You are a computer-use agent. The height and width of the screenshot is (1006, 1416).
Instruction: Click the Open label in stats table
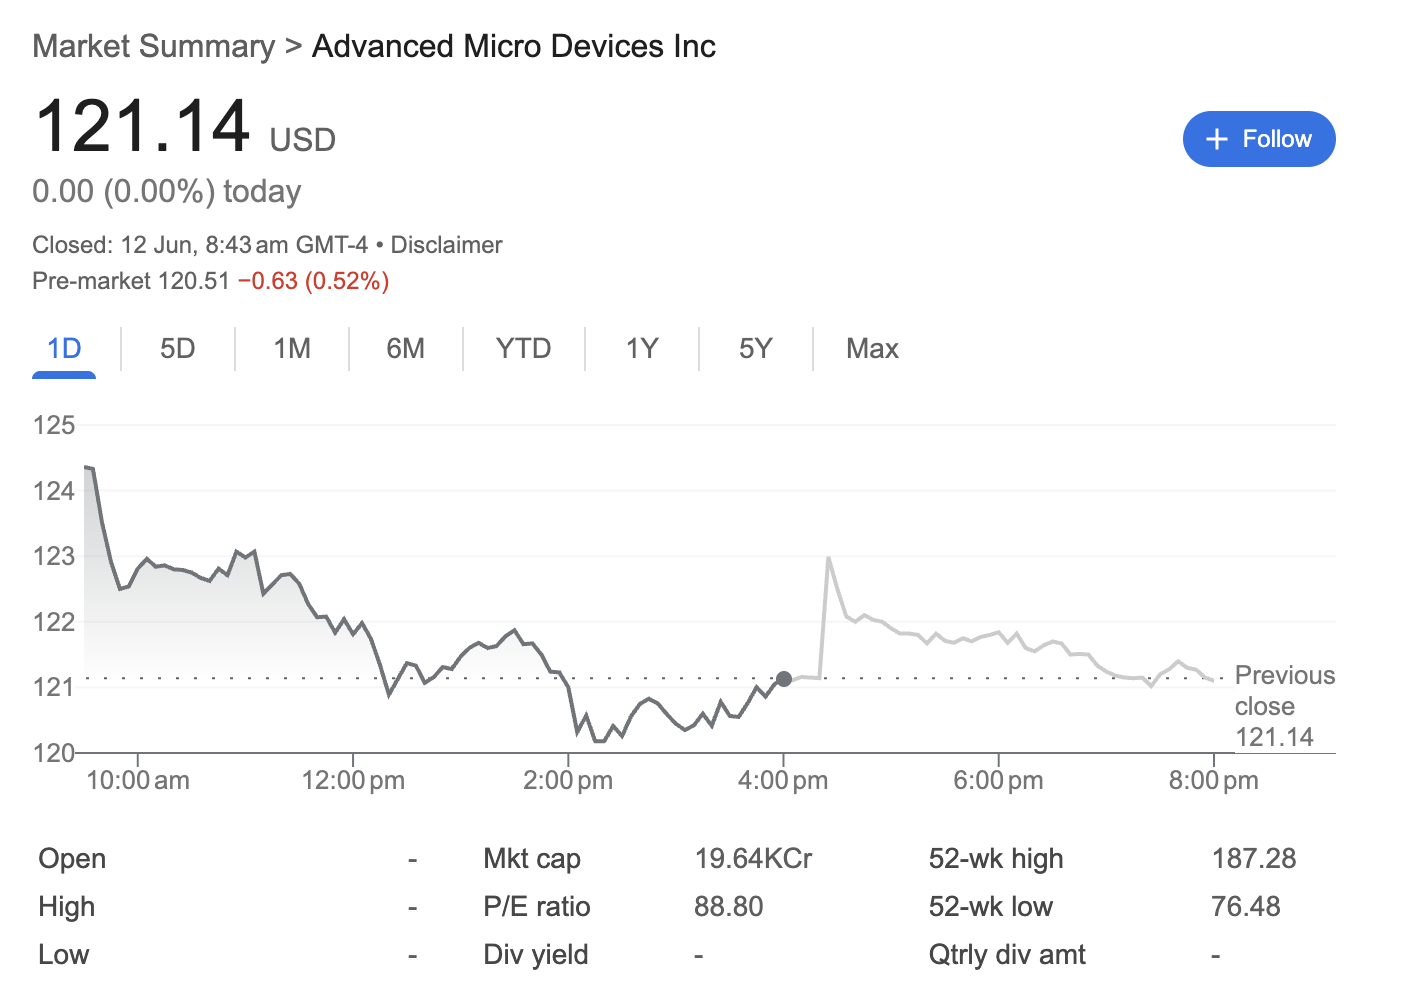tap(72, 859)
